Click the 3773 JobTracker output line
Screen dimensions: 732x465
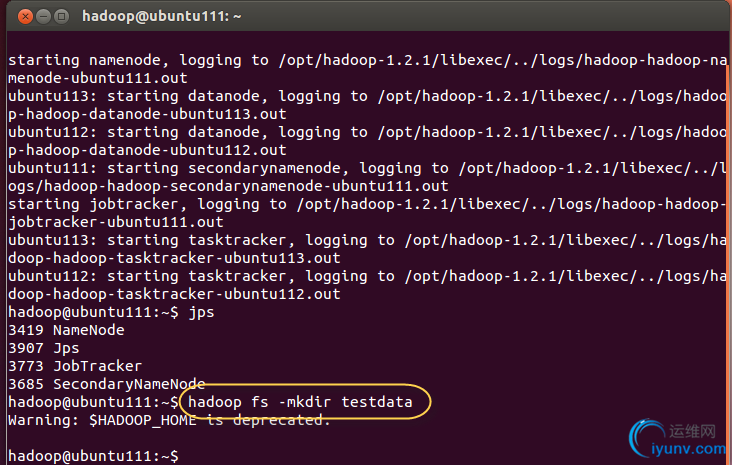click(x=75, y=366)
